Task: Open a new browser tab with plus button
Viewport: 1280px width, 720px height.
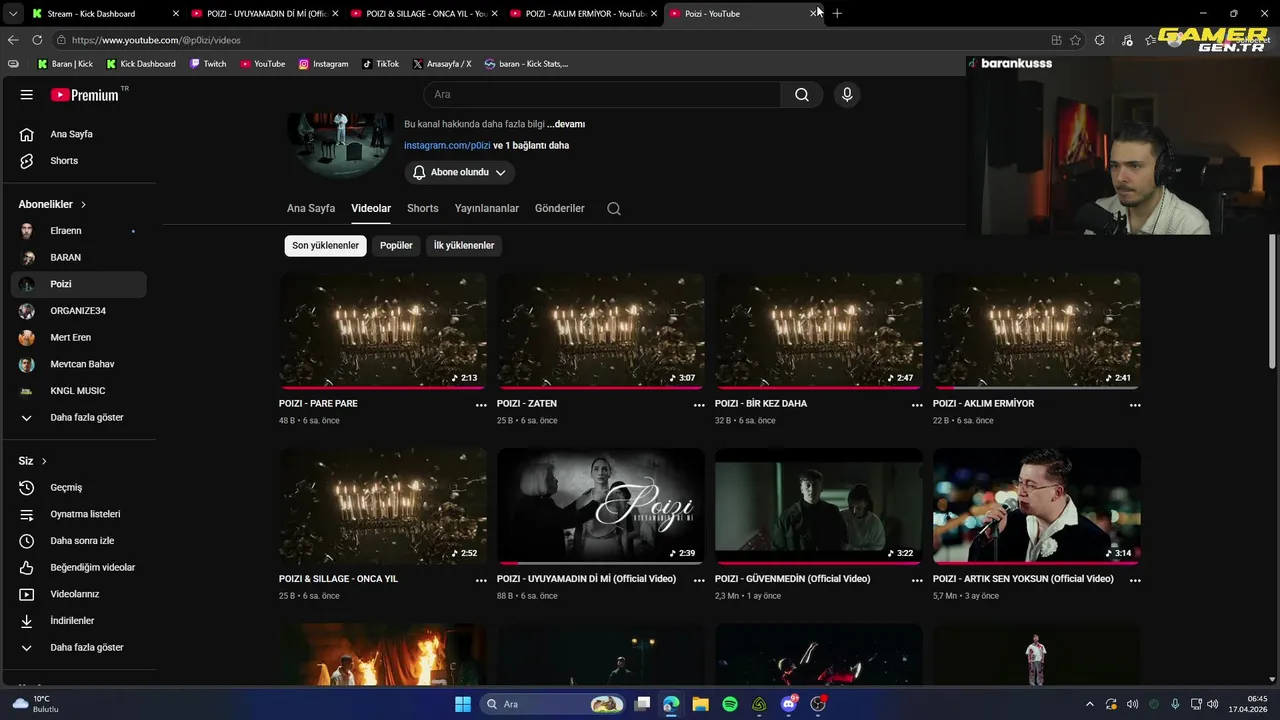Action: pyautogui.click(x=837, y=14)
